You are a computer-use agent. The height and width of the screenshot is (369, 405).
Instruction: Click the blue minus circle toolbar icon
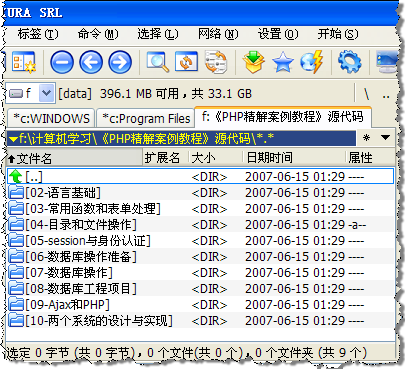pos(62,62)
